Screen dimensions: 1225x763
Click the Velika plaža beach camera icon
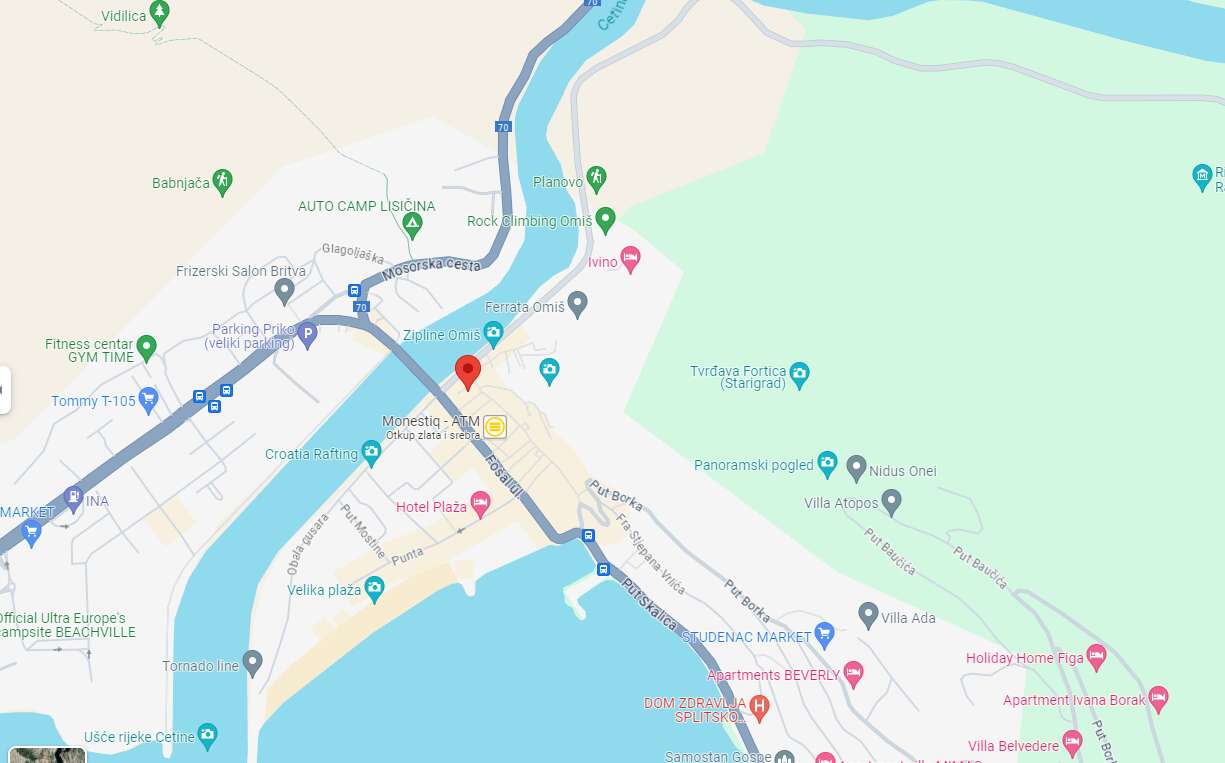point(374,588)
